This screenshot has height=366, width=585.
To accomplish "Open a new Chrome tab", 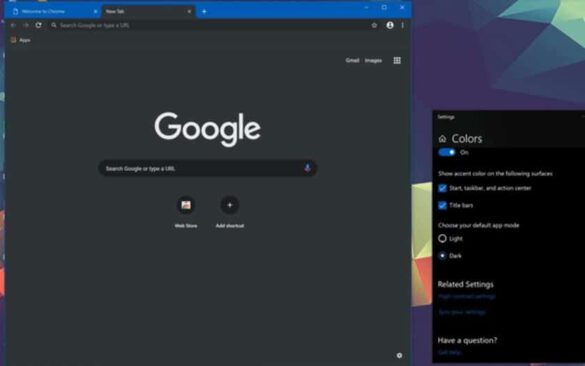I will 204,12.
